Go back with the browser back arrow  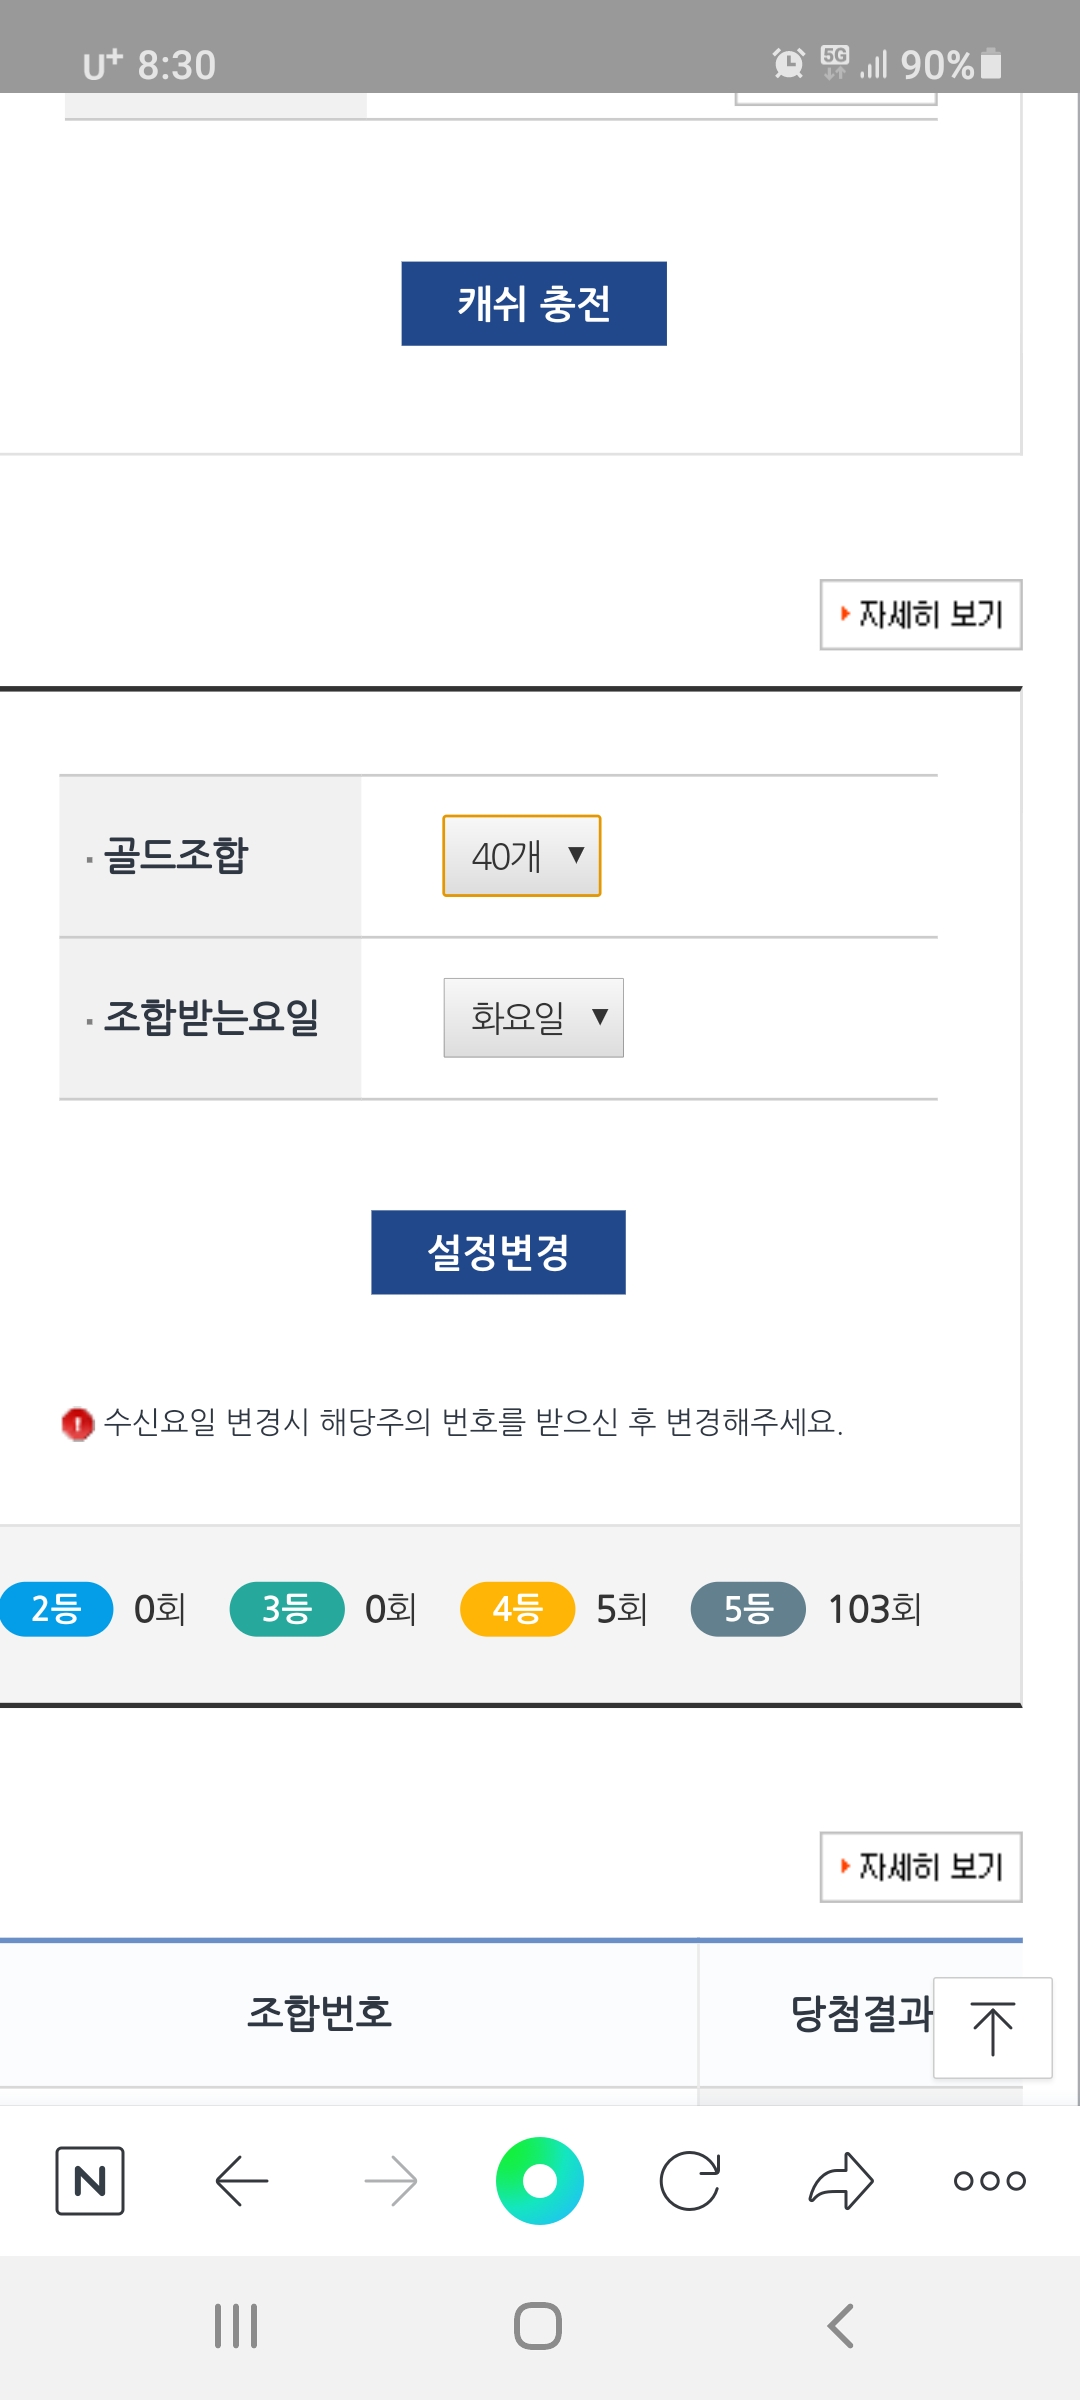241,2180
